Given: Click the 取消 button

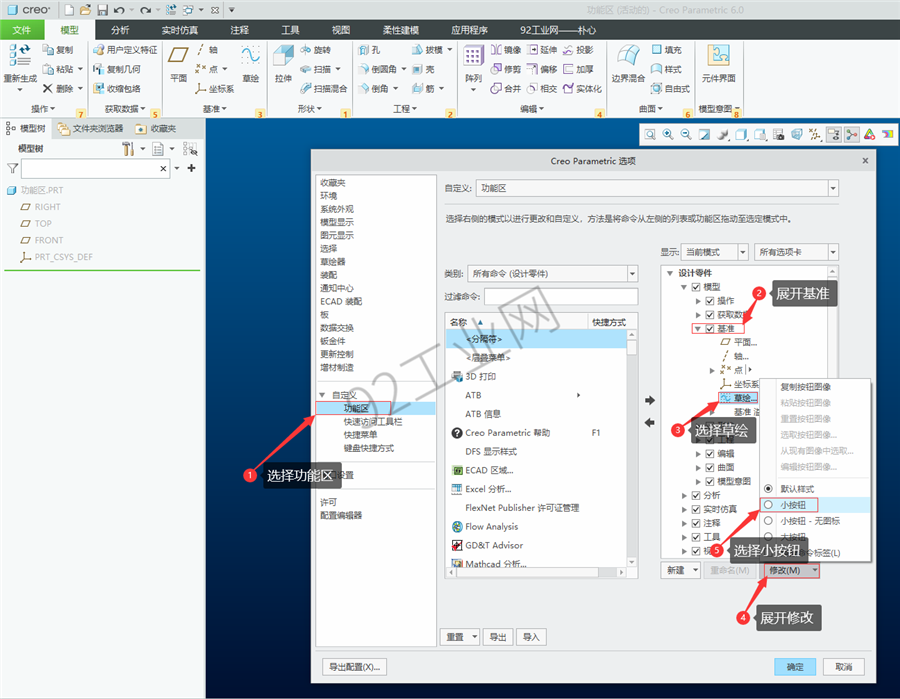Looking at the screenshot, I should 843,667.
